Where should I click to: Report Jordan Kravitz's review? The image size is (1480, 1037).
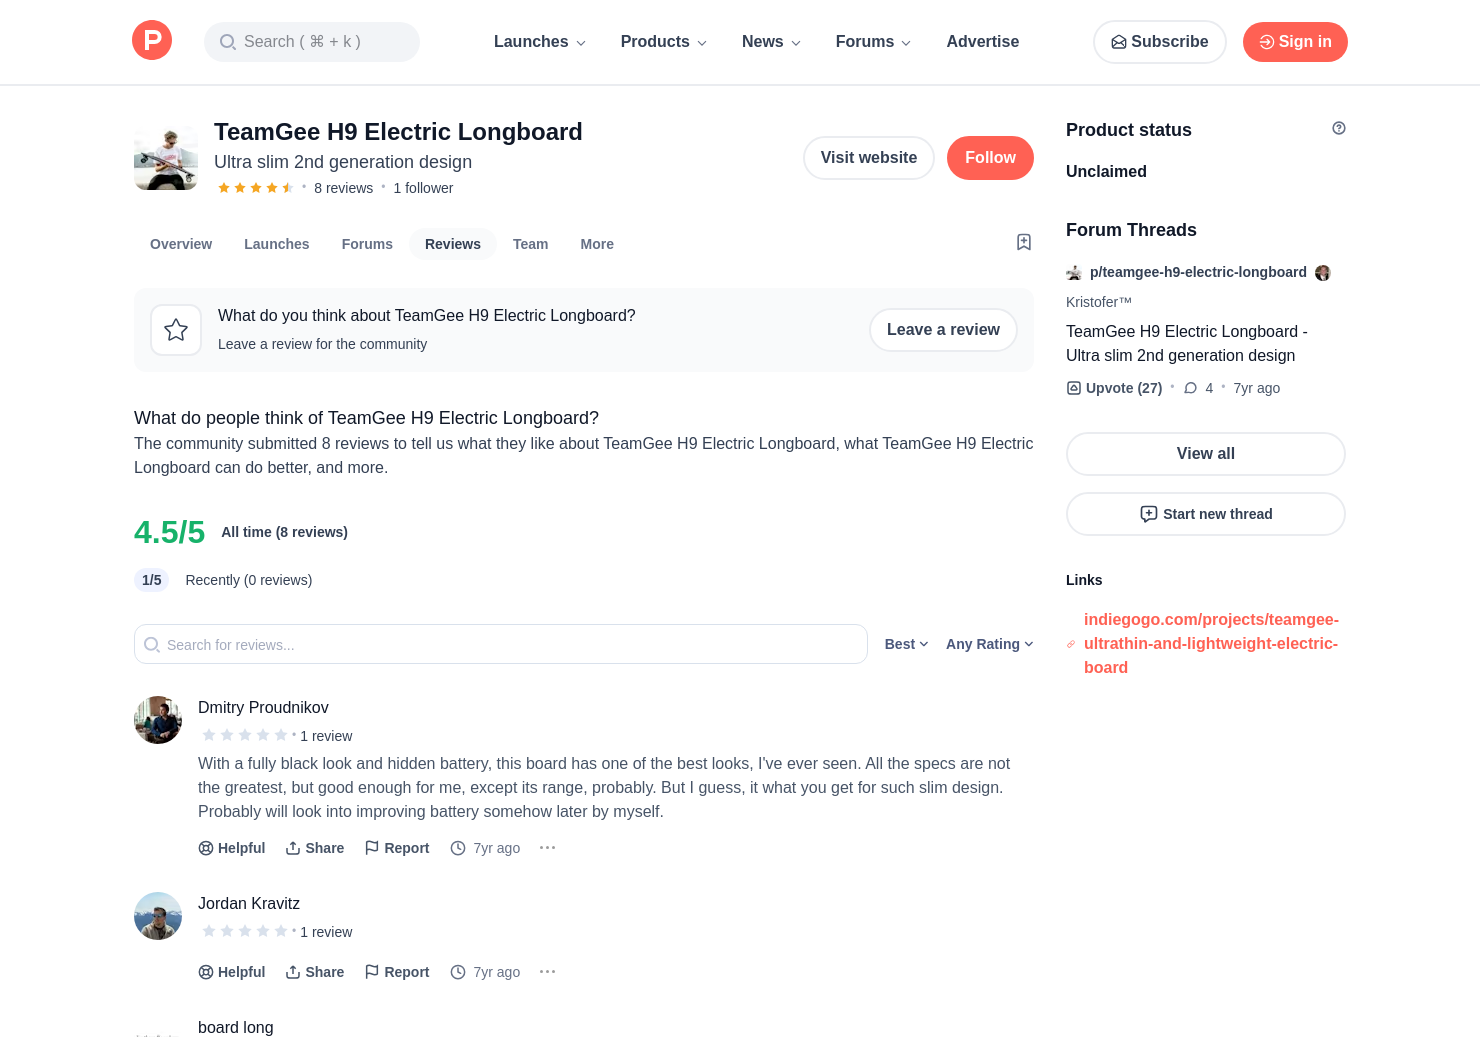(397, 972)
